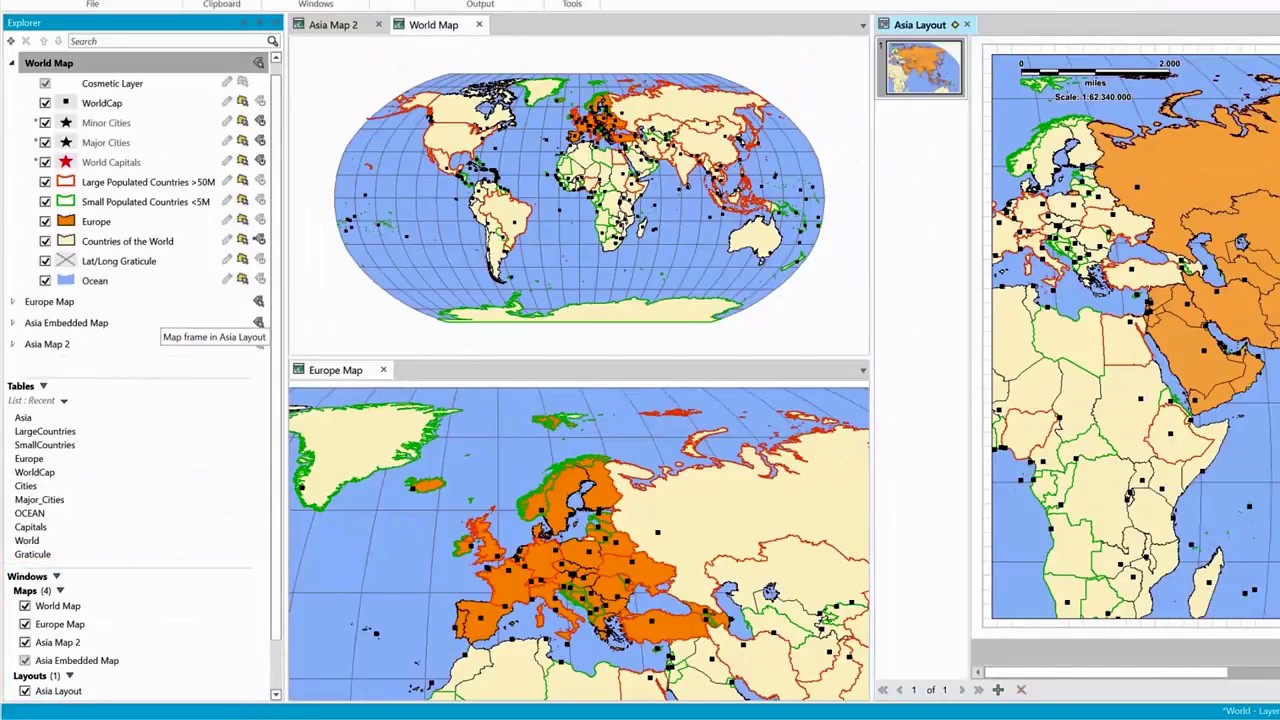Click the add layer icon in Explorer toolbar
The width and height of the screenshot is (1280, 720).
11,41
